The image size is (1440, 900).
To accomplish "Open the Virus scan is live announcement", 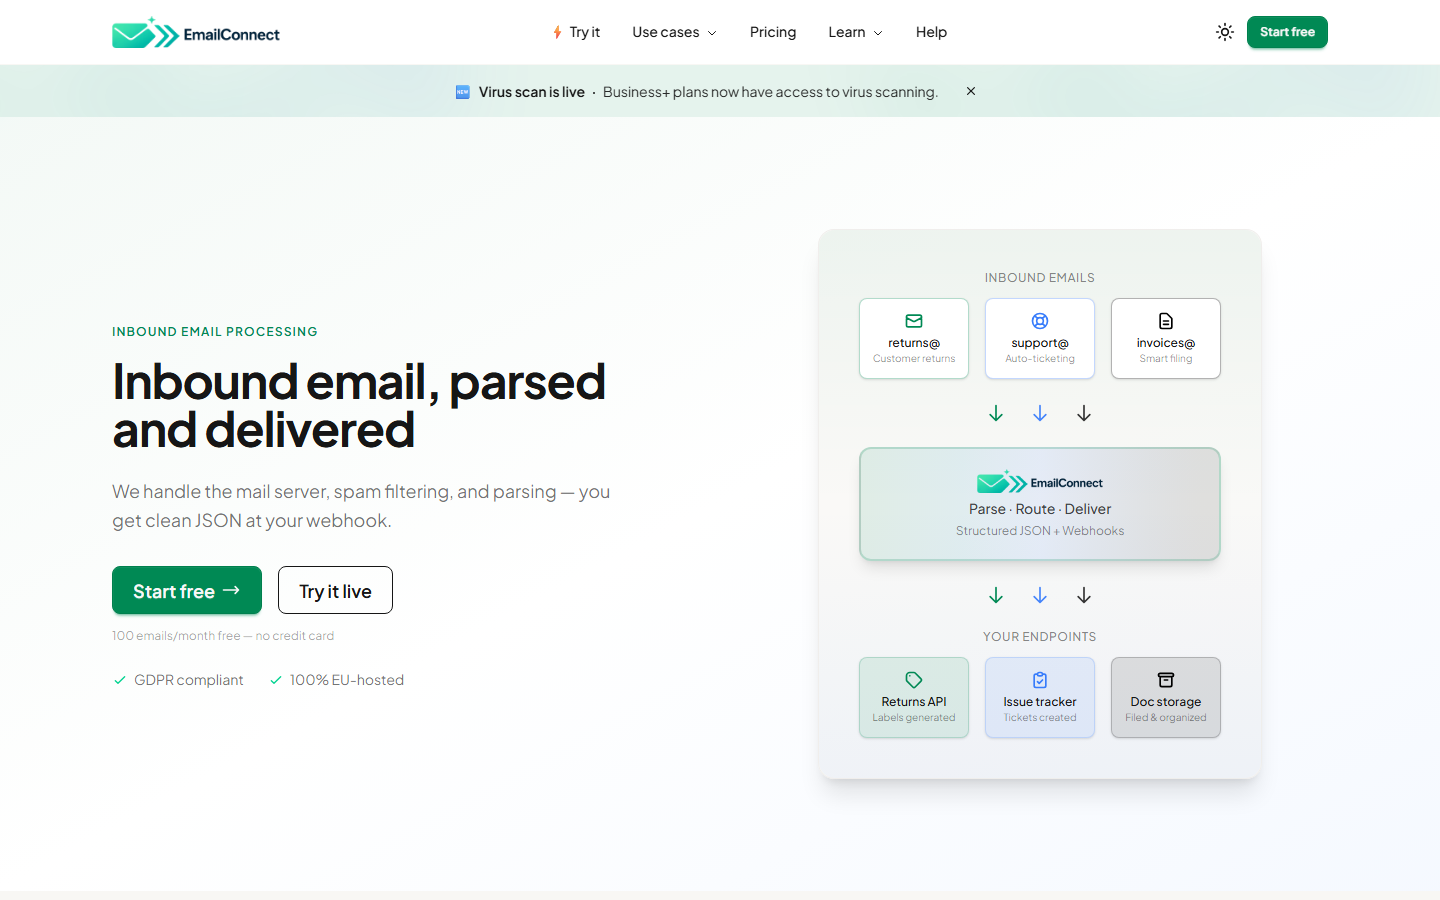I will click(x=531, y=91).
